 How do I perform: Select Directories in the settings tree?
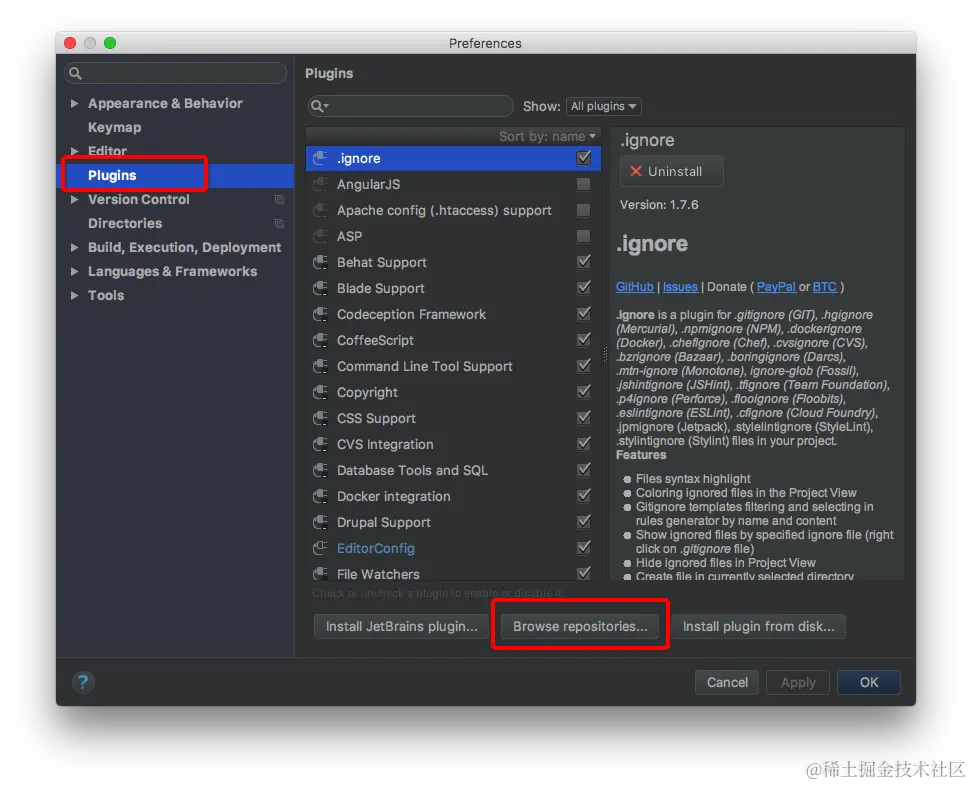[125, 223]
